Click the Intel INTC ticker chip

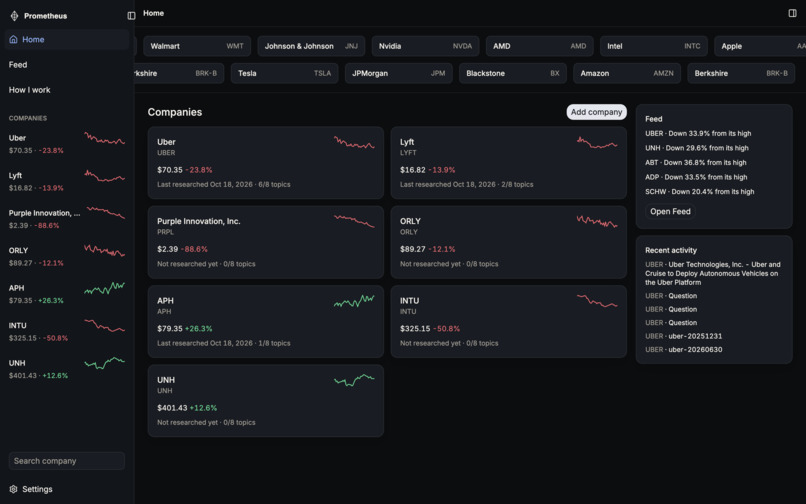point(653,46)
